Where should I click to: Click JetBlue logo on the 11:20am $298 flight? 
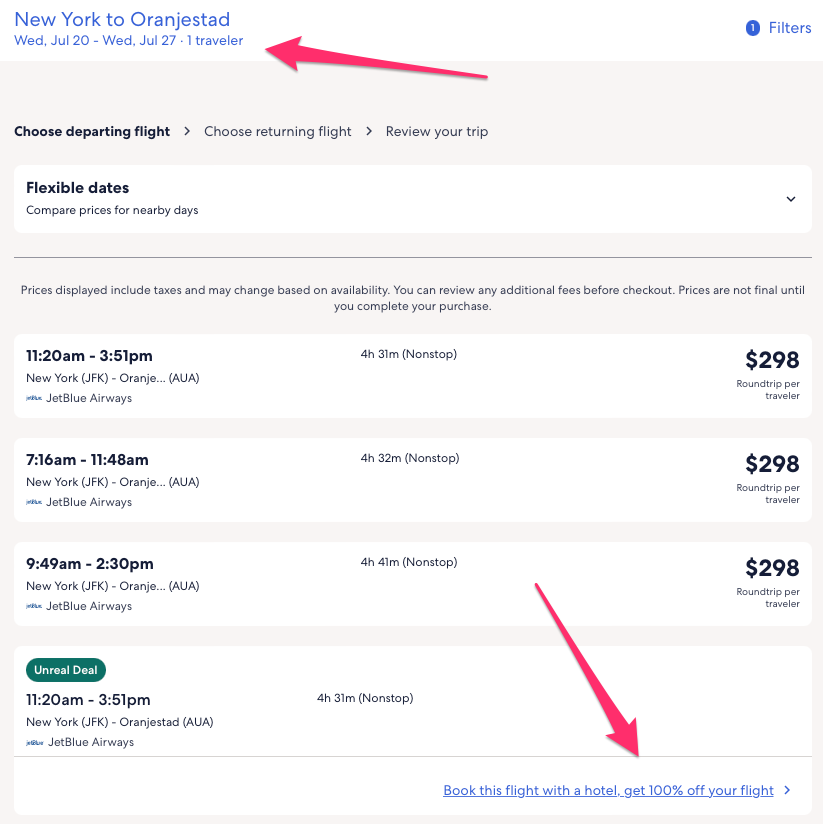coord(34,398)
